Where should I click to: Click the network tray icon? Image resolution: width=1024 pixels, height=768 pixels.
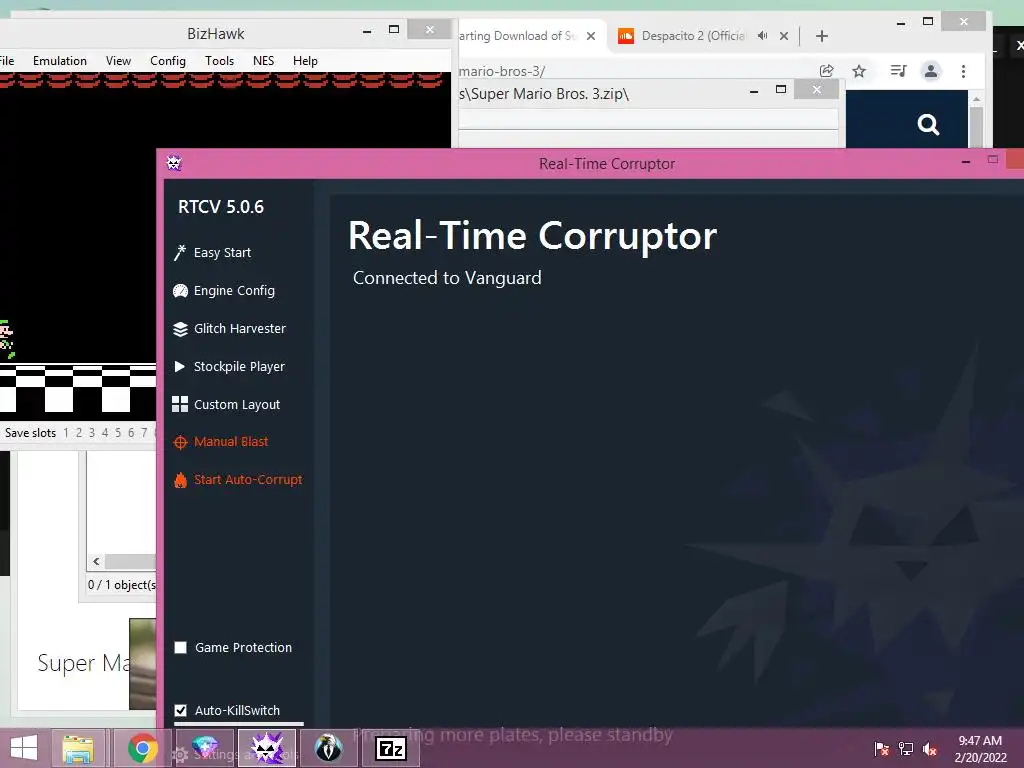click(x=906, y=748)
